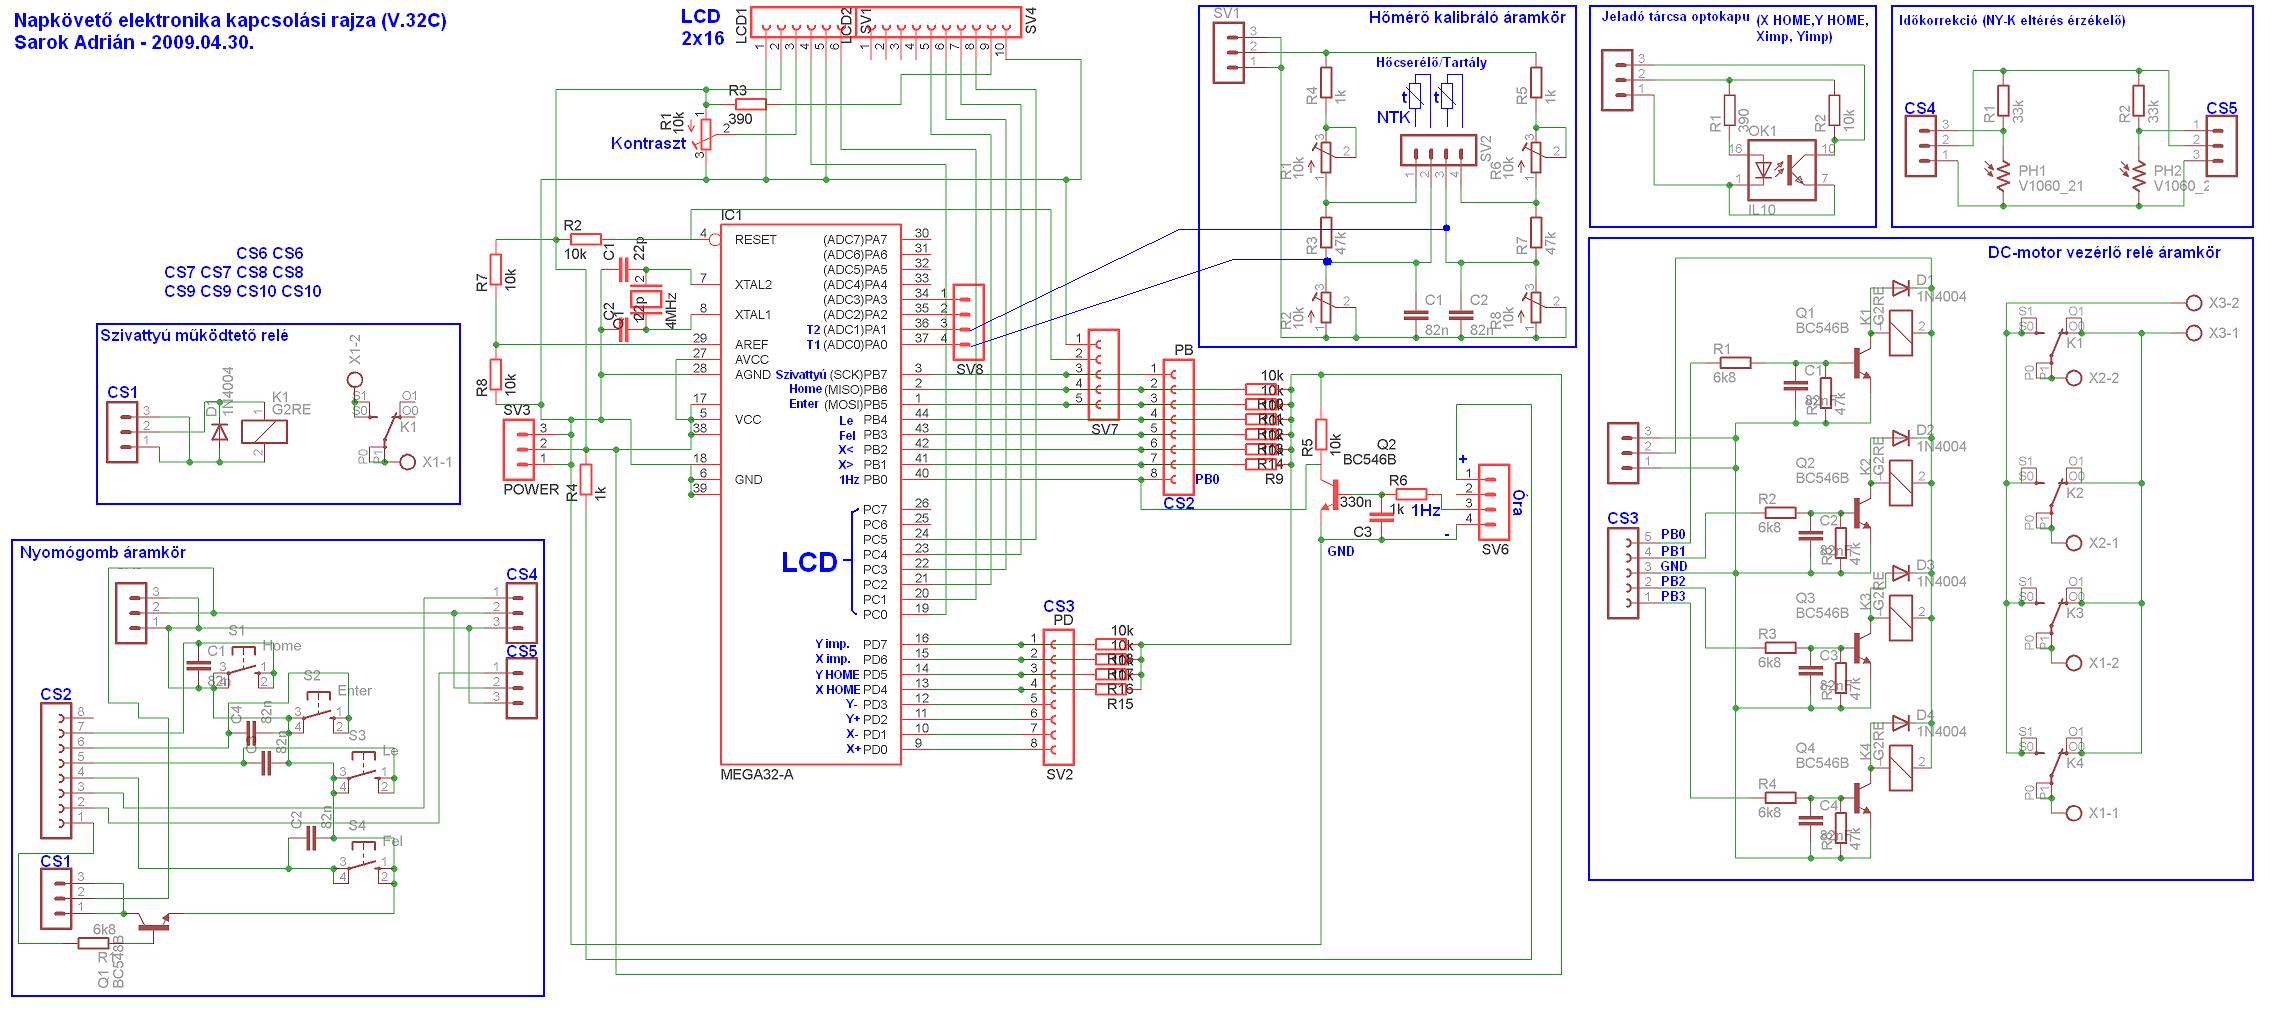
Task: Click the 'AVCC' pin label
Action: 752,360
